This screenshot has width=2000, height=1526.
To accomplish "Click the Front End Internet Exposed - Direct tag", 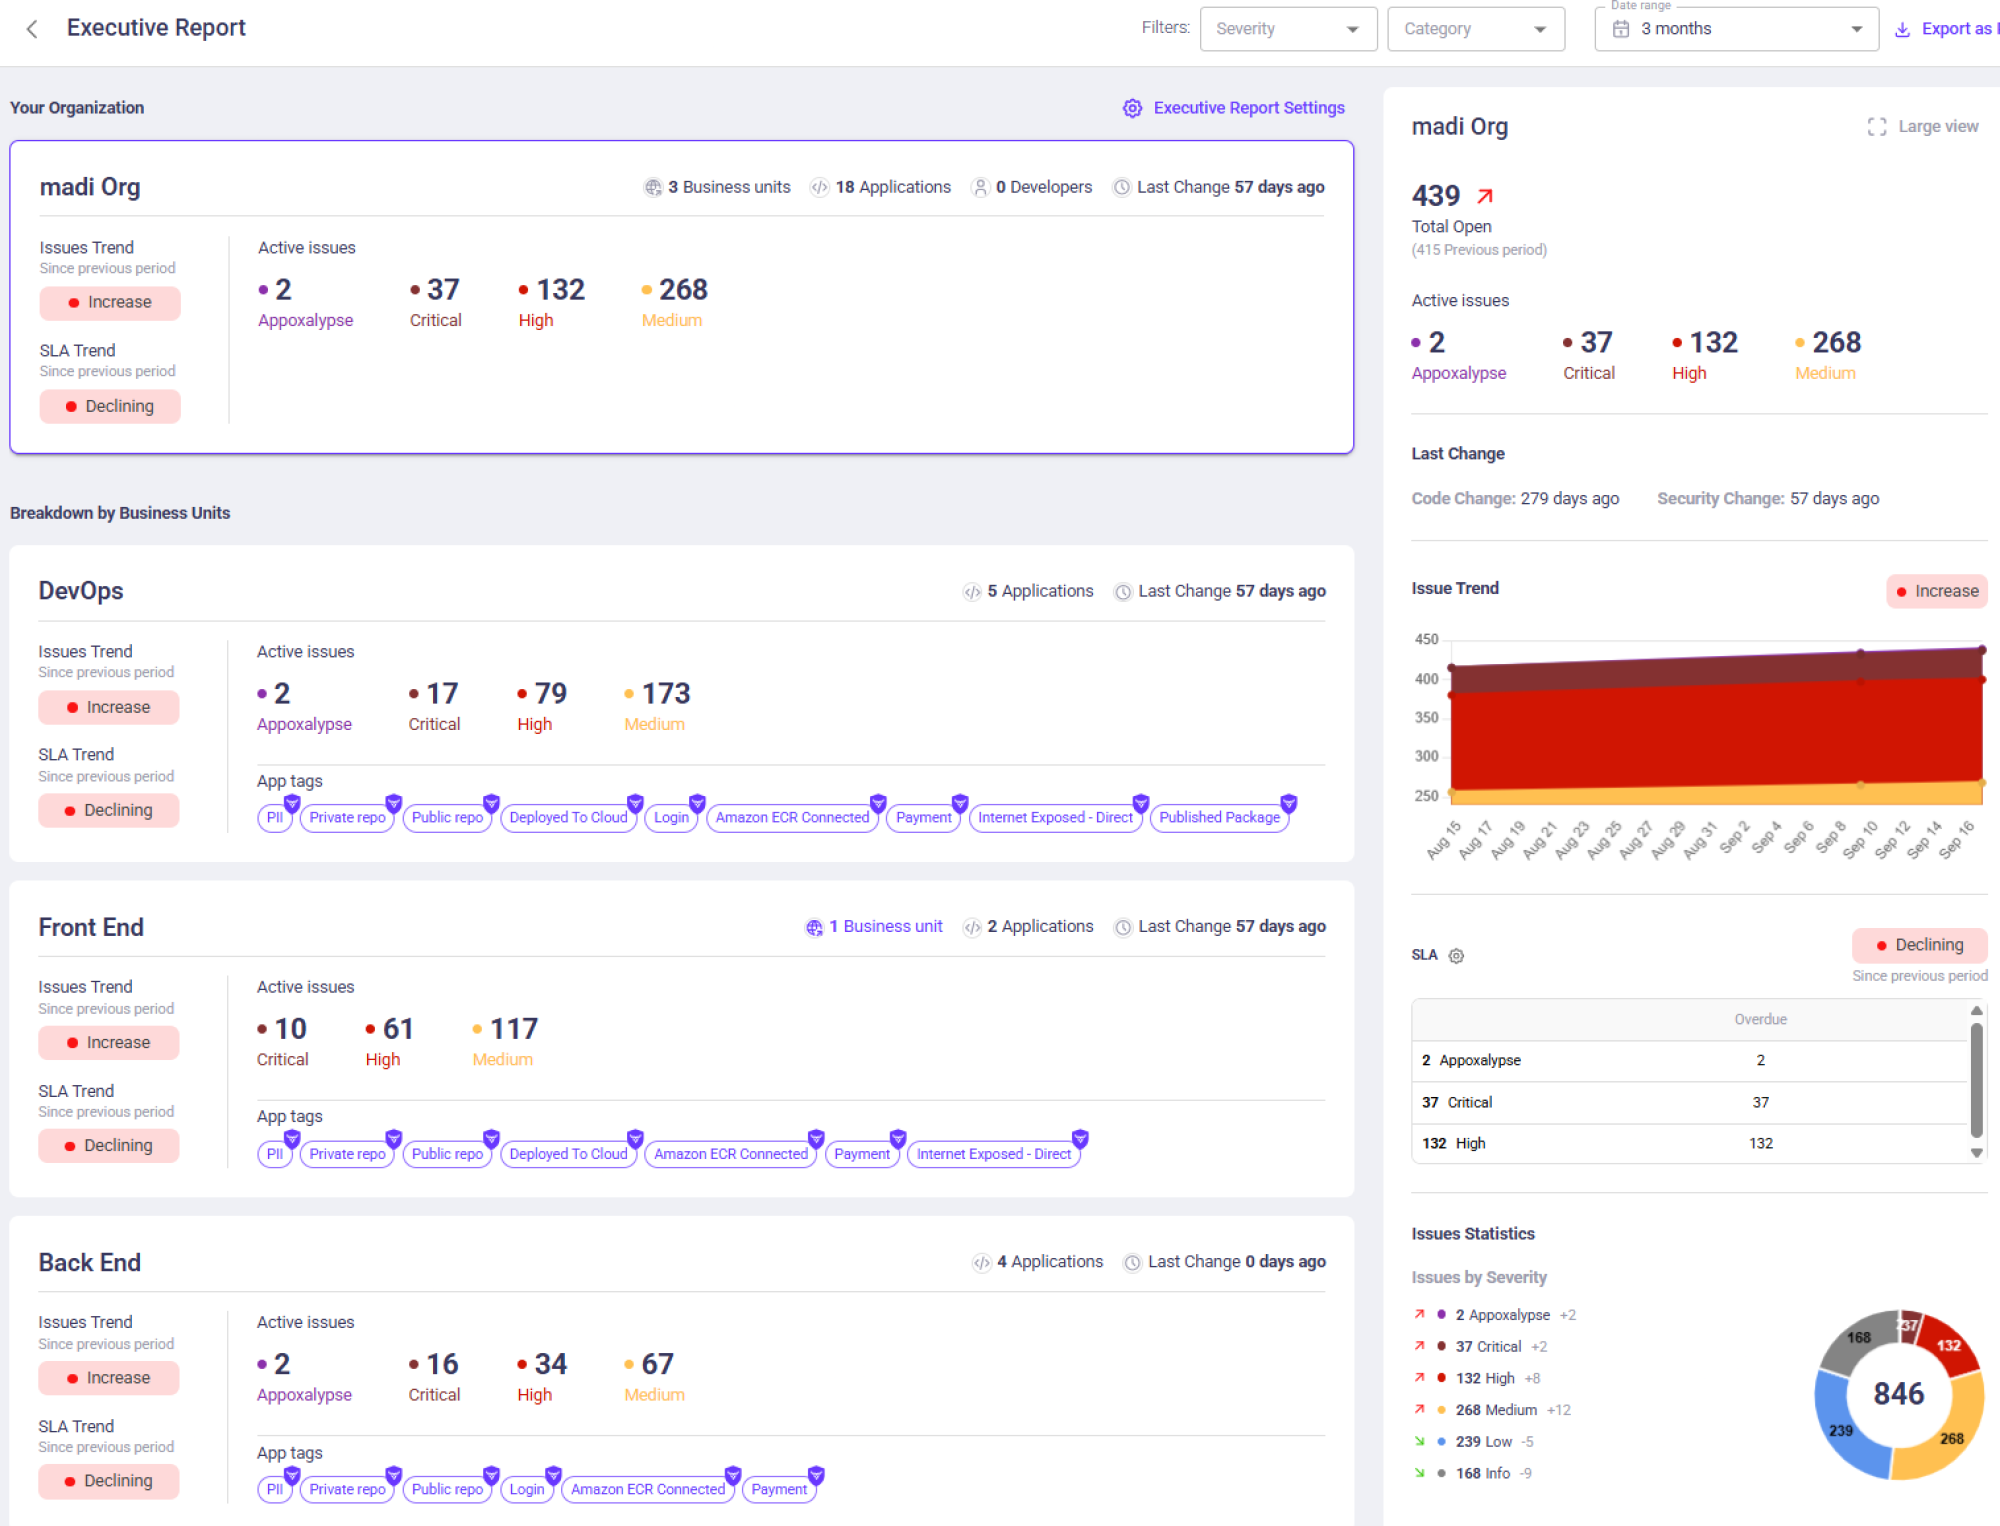I will point(993,1154).
